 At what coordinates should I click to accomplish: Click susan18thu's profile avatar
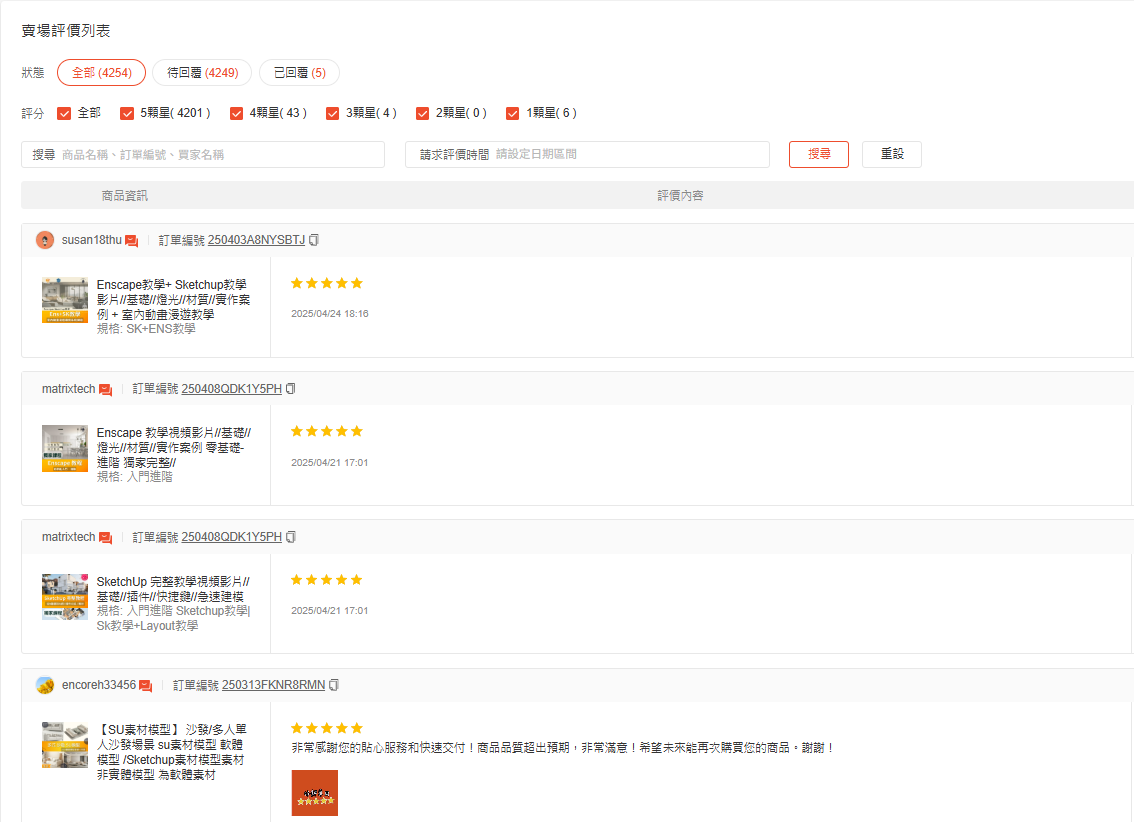click(x=44, y=240)
